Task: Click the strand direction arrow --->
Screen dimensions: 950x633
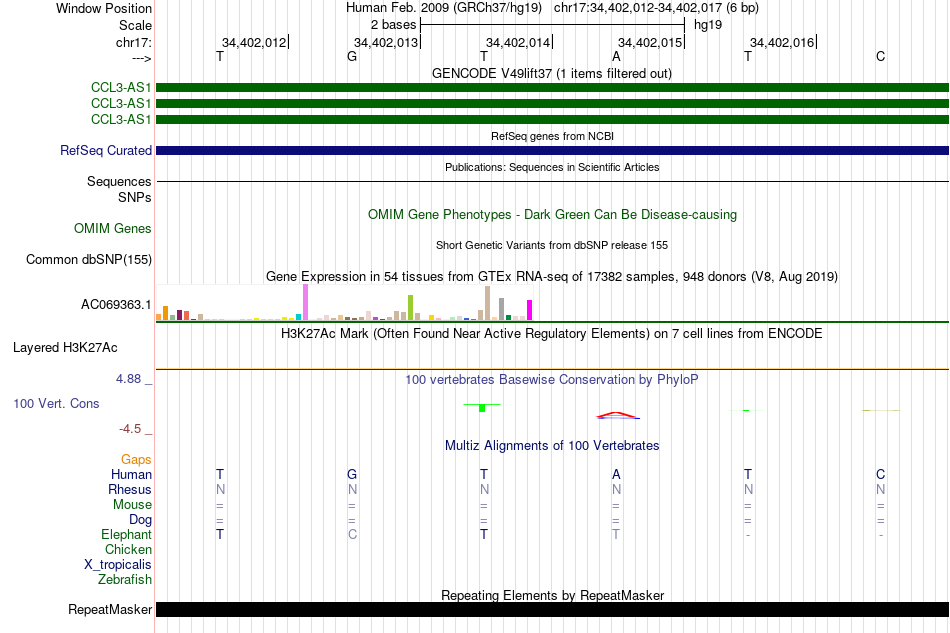Action: (x=142, y=58)
